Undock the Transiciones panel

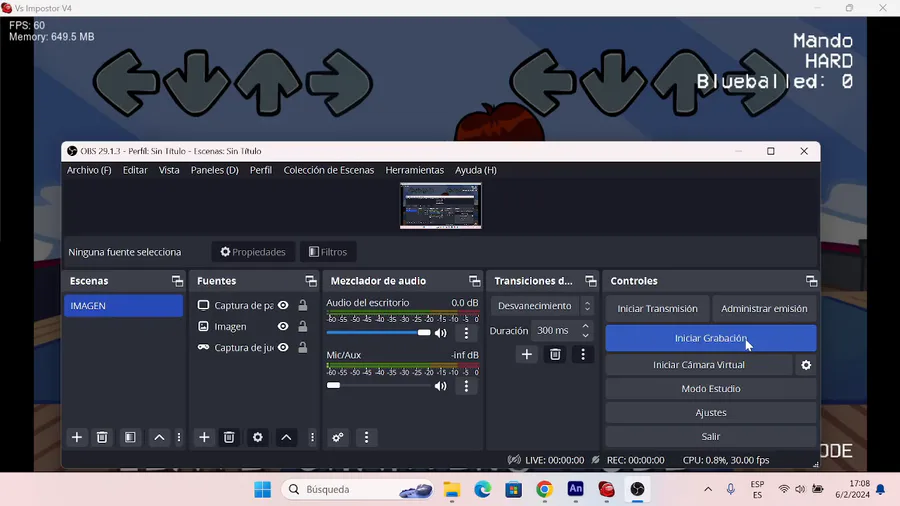591,281
